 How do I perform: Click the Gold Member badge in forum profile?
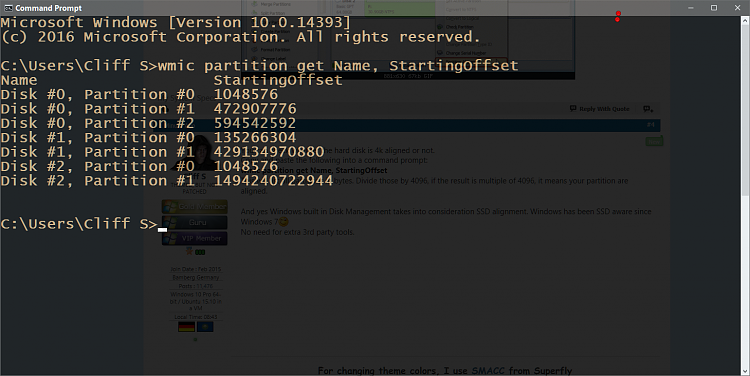(195, 207)
